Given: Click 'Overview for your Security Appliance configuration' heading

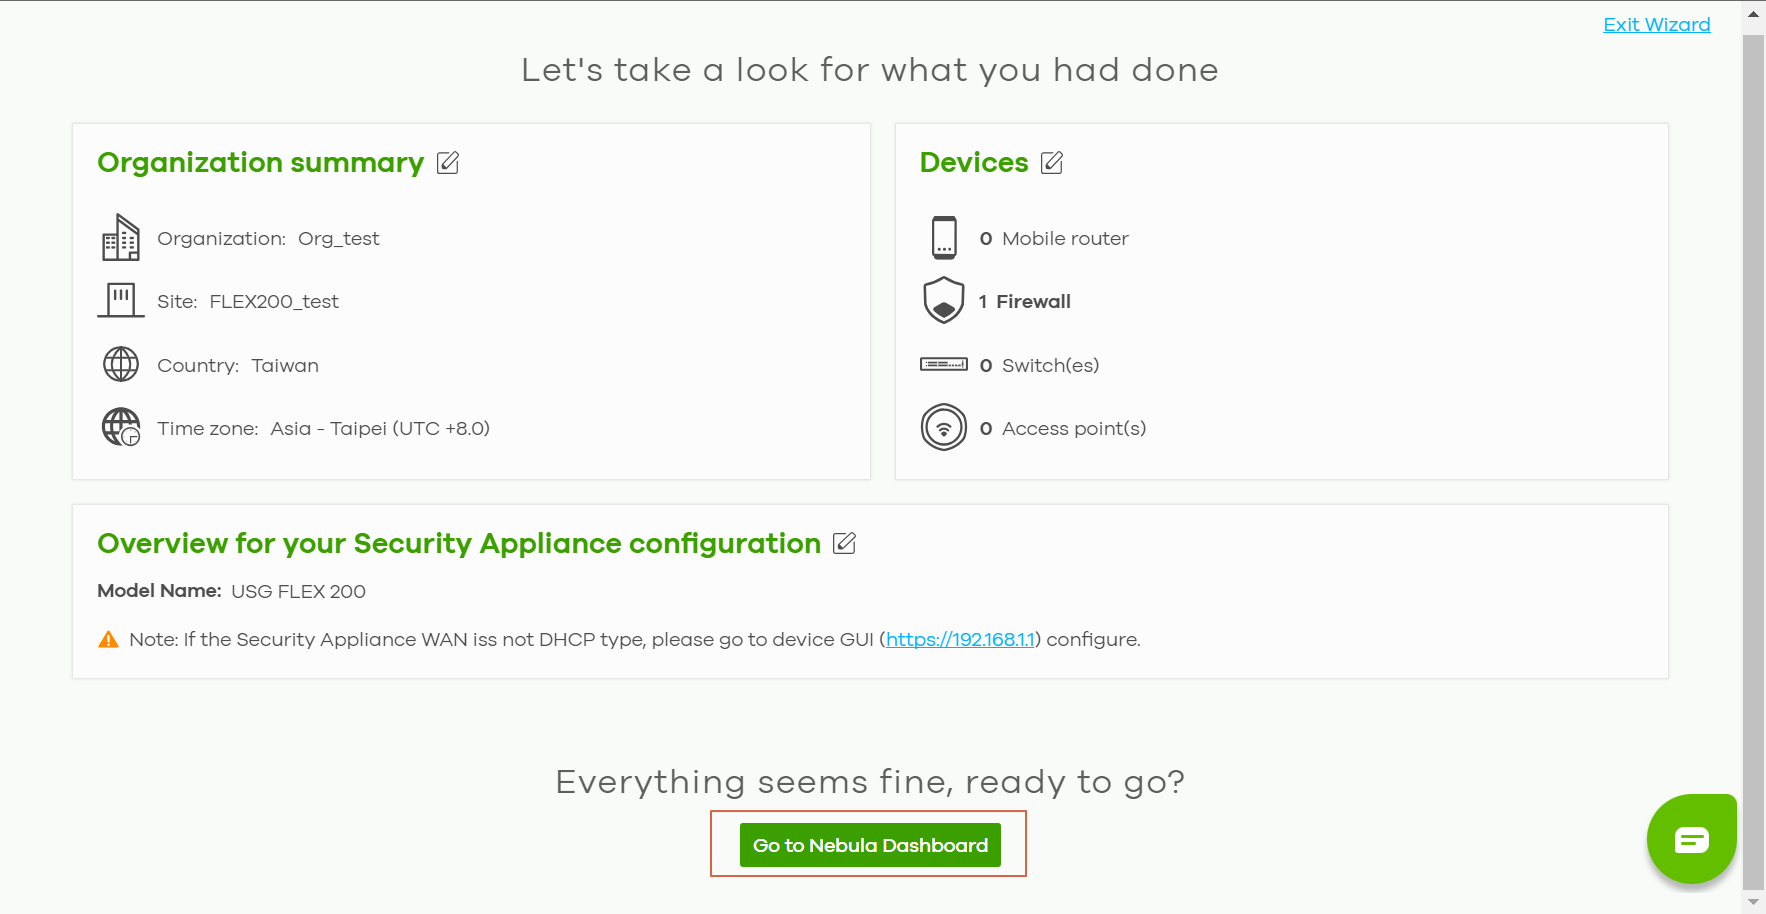Looking at the screenshot, I should click(459, 543).
